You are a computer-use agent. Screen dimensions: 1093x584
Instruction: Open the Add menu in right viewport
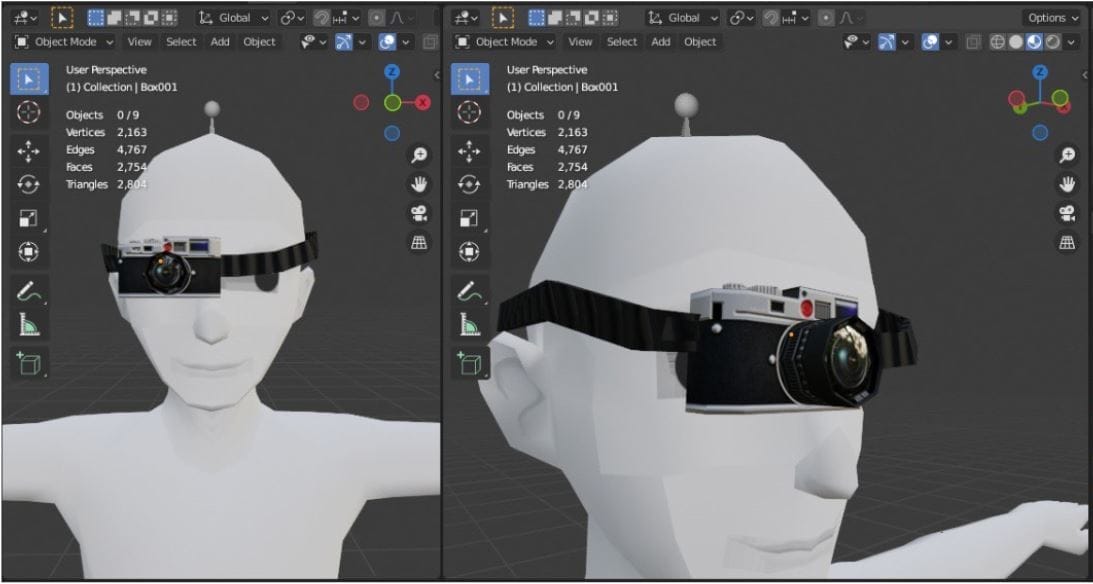point(661,42)
